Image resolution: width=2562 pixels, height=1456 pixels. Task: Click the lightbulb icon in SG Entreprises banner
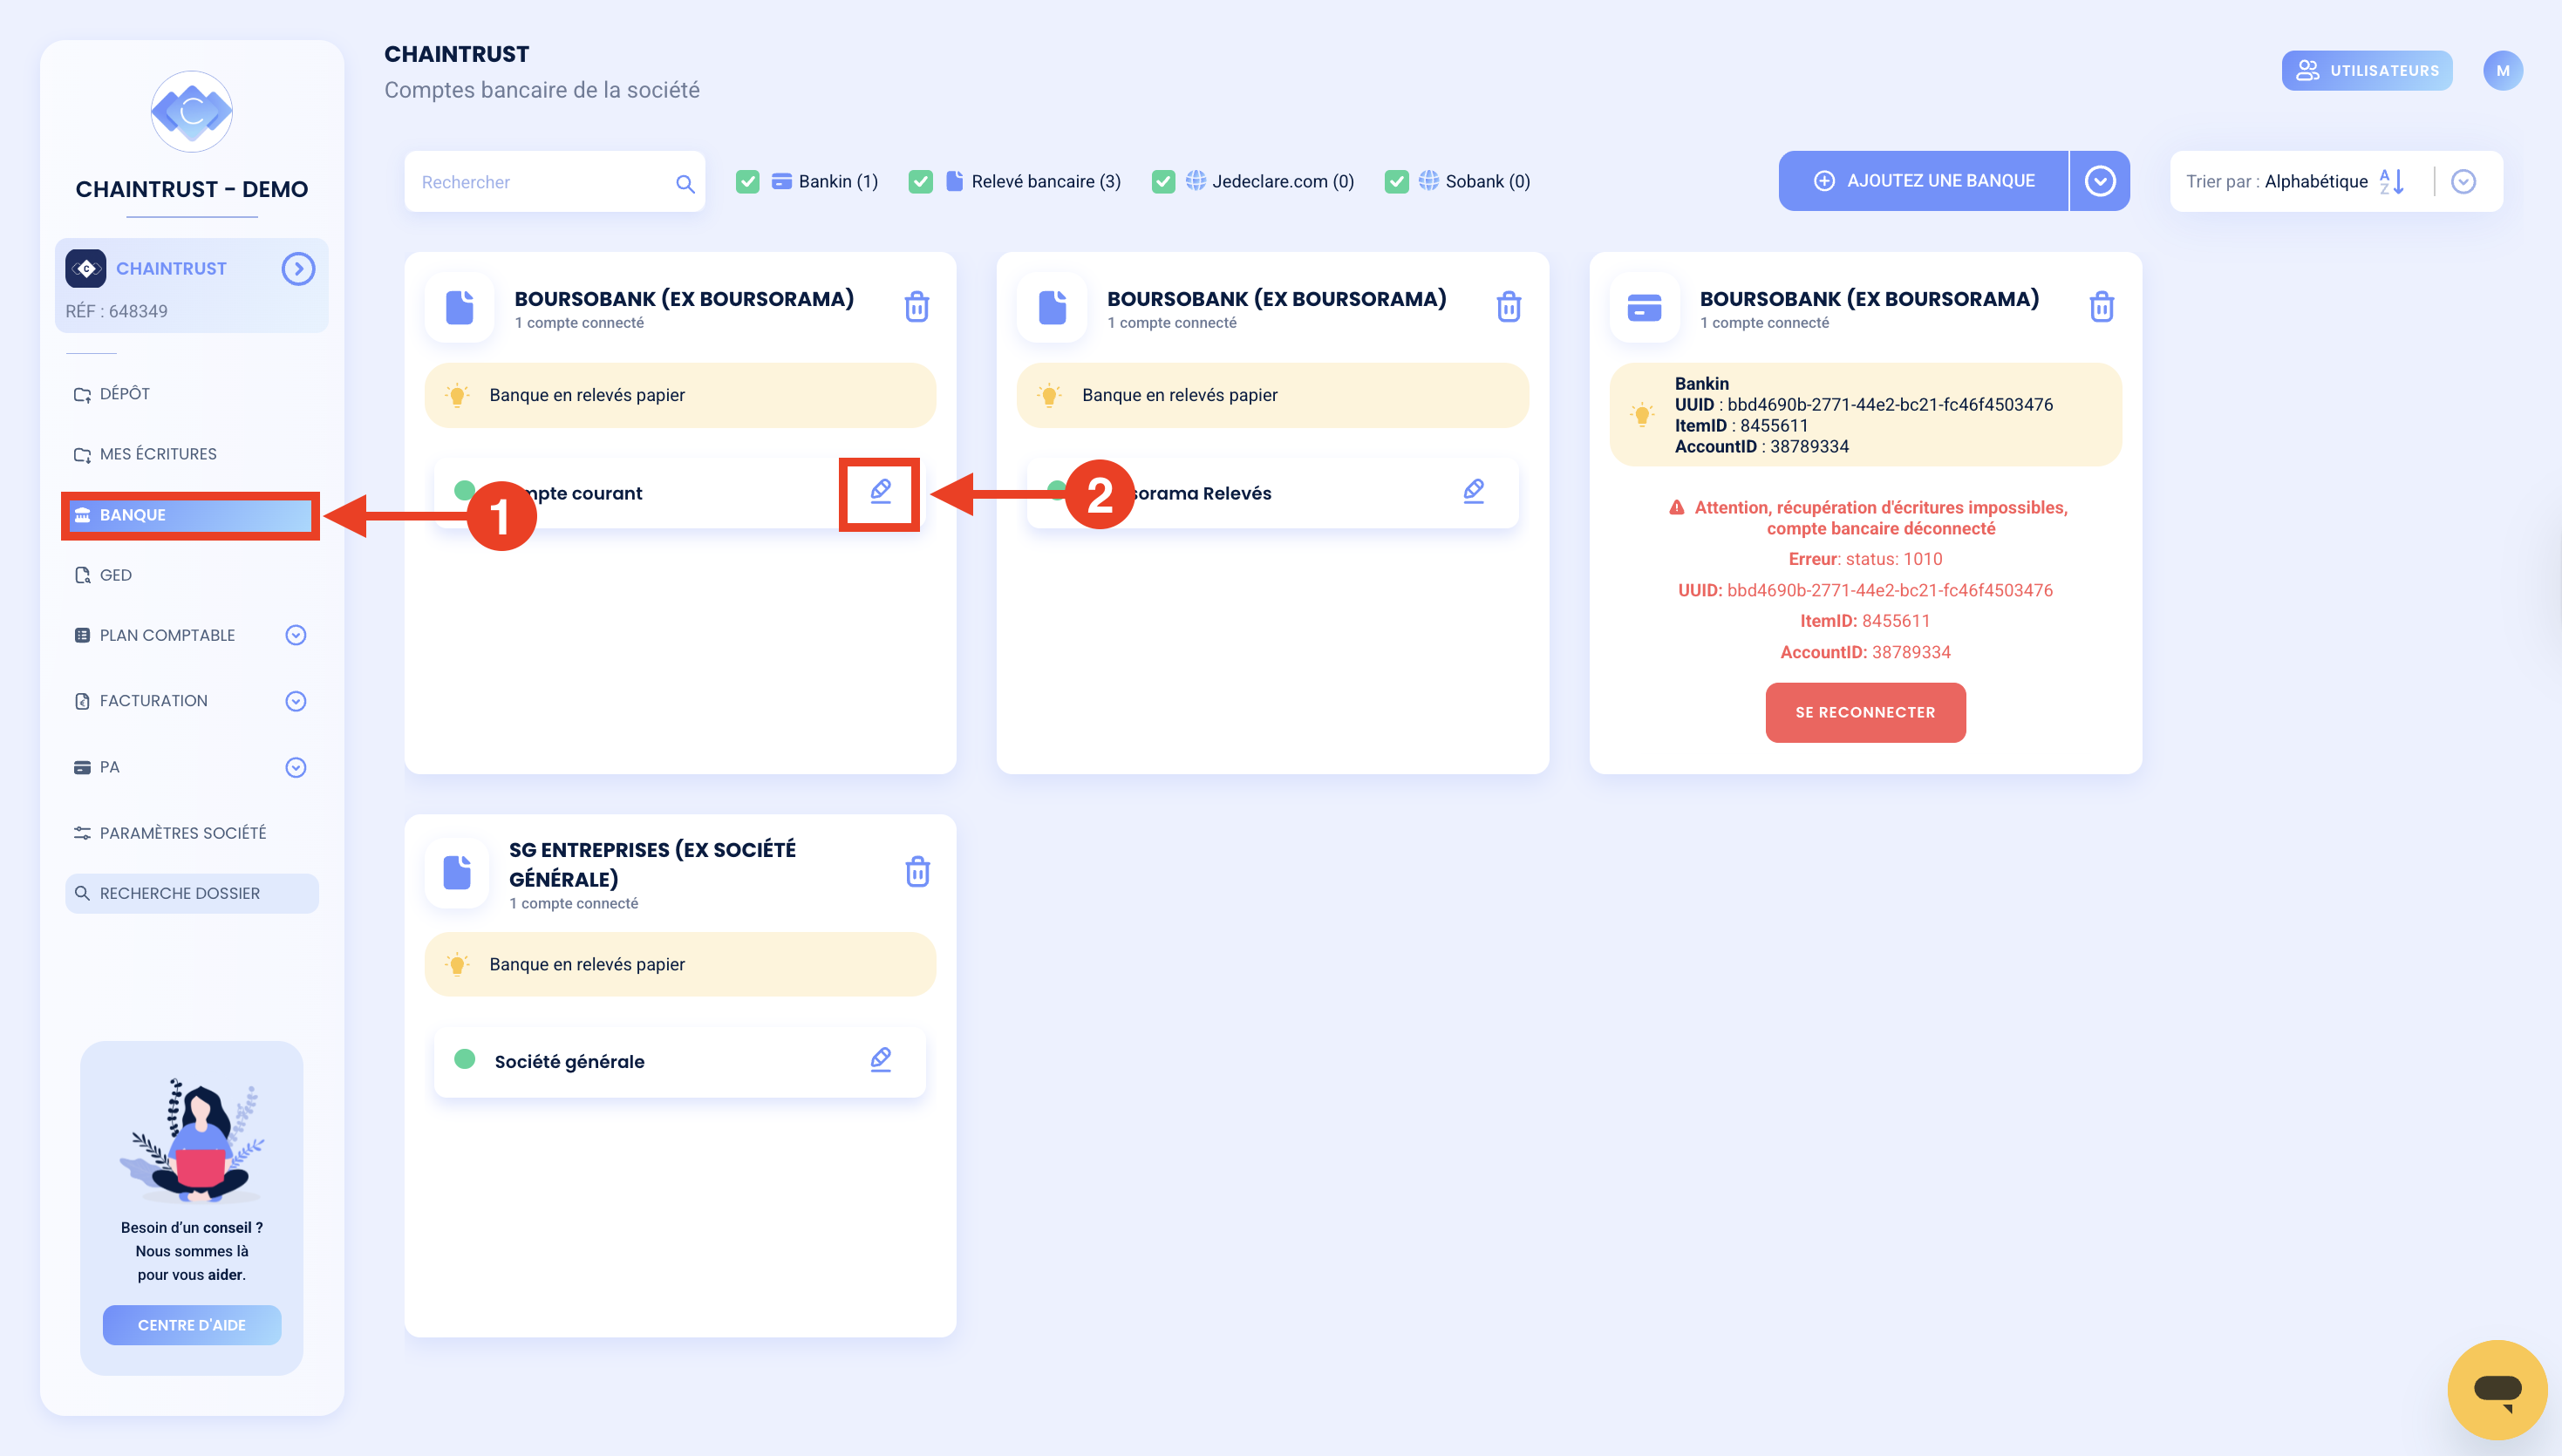[457, 964]
